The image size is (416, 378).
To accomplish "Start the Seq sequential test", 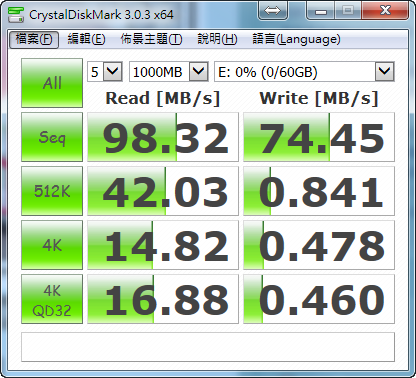I will point(52,137).
